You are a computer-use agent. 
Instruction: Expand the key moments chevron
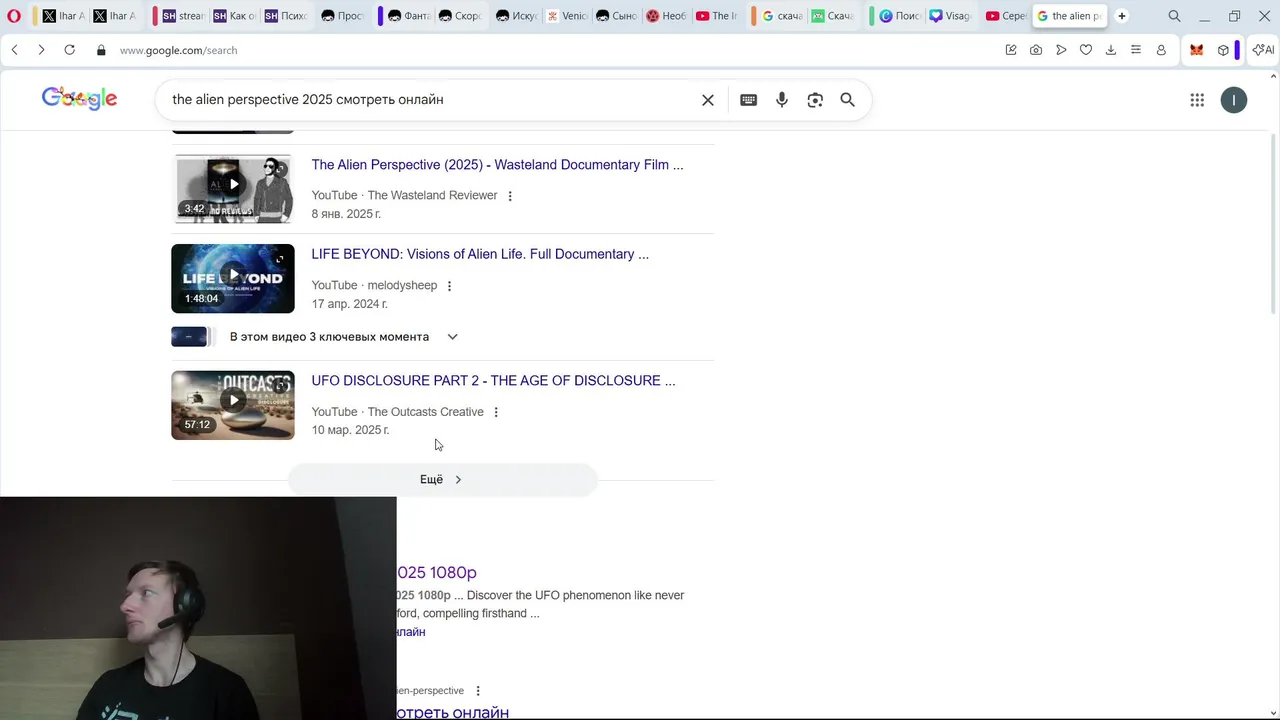click(x=452, y=337)
